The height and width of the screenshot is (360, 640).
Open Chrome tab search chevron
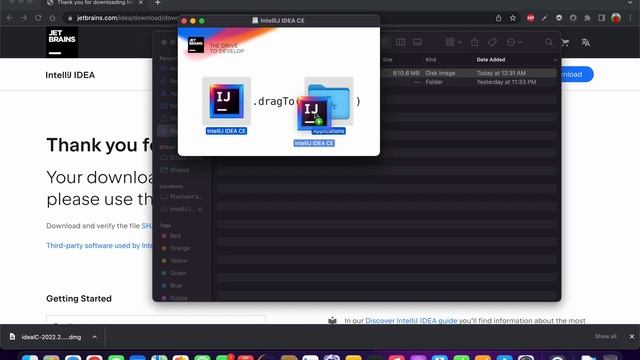point(631,3)
